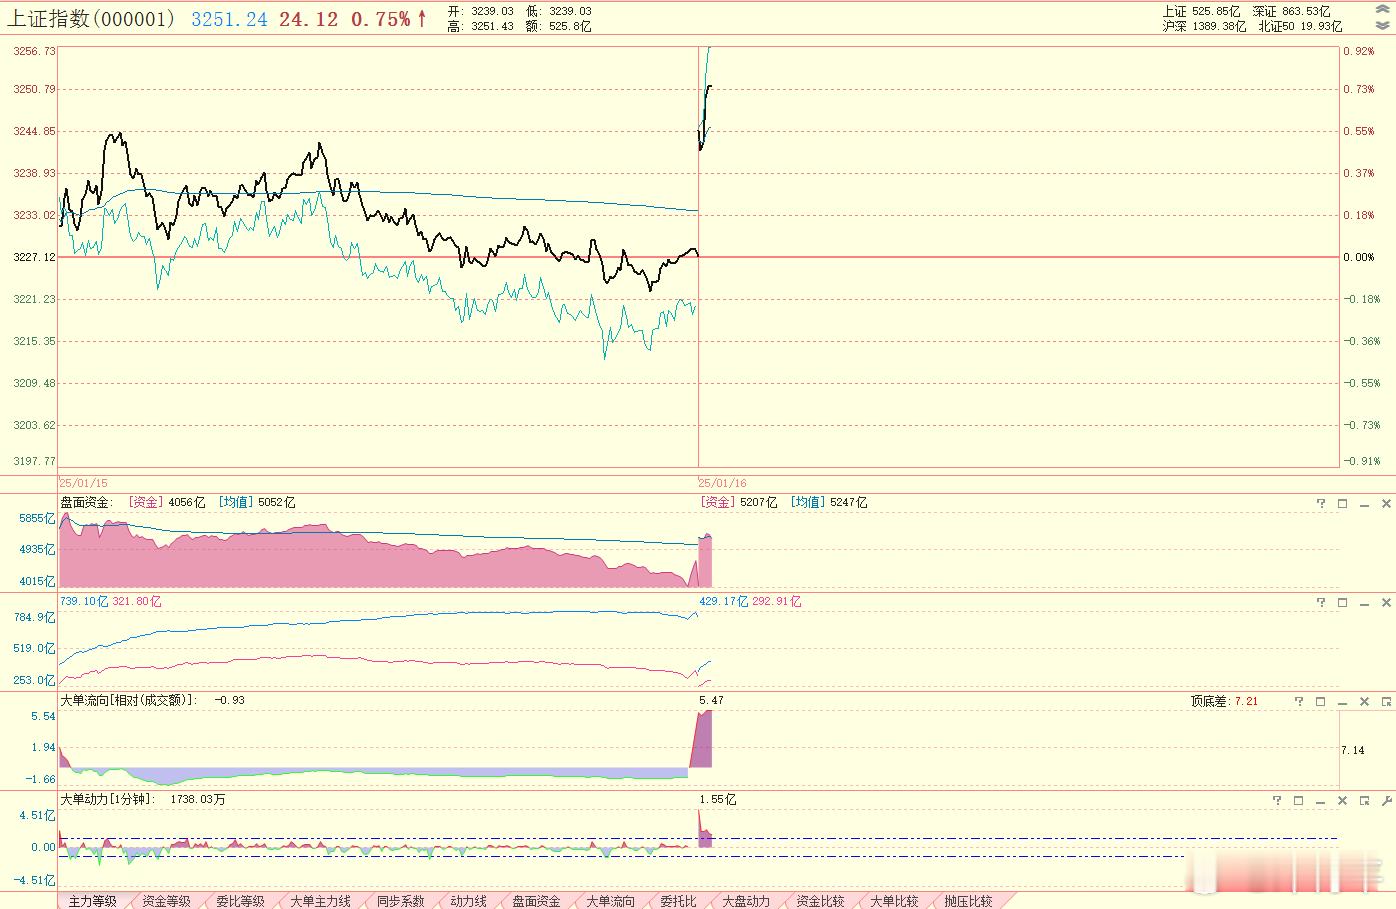This screenshot has height=909, width=1396.
Task: Click the current price 3251.24
Action: [229, 19]
